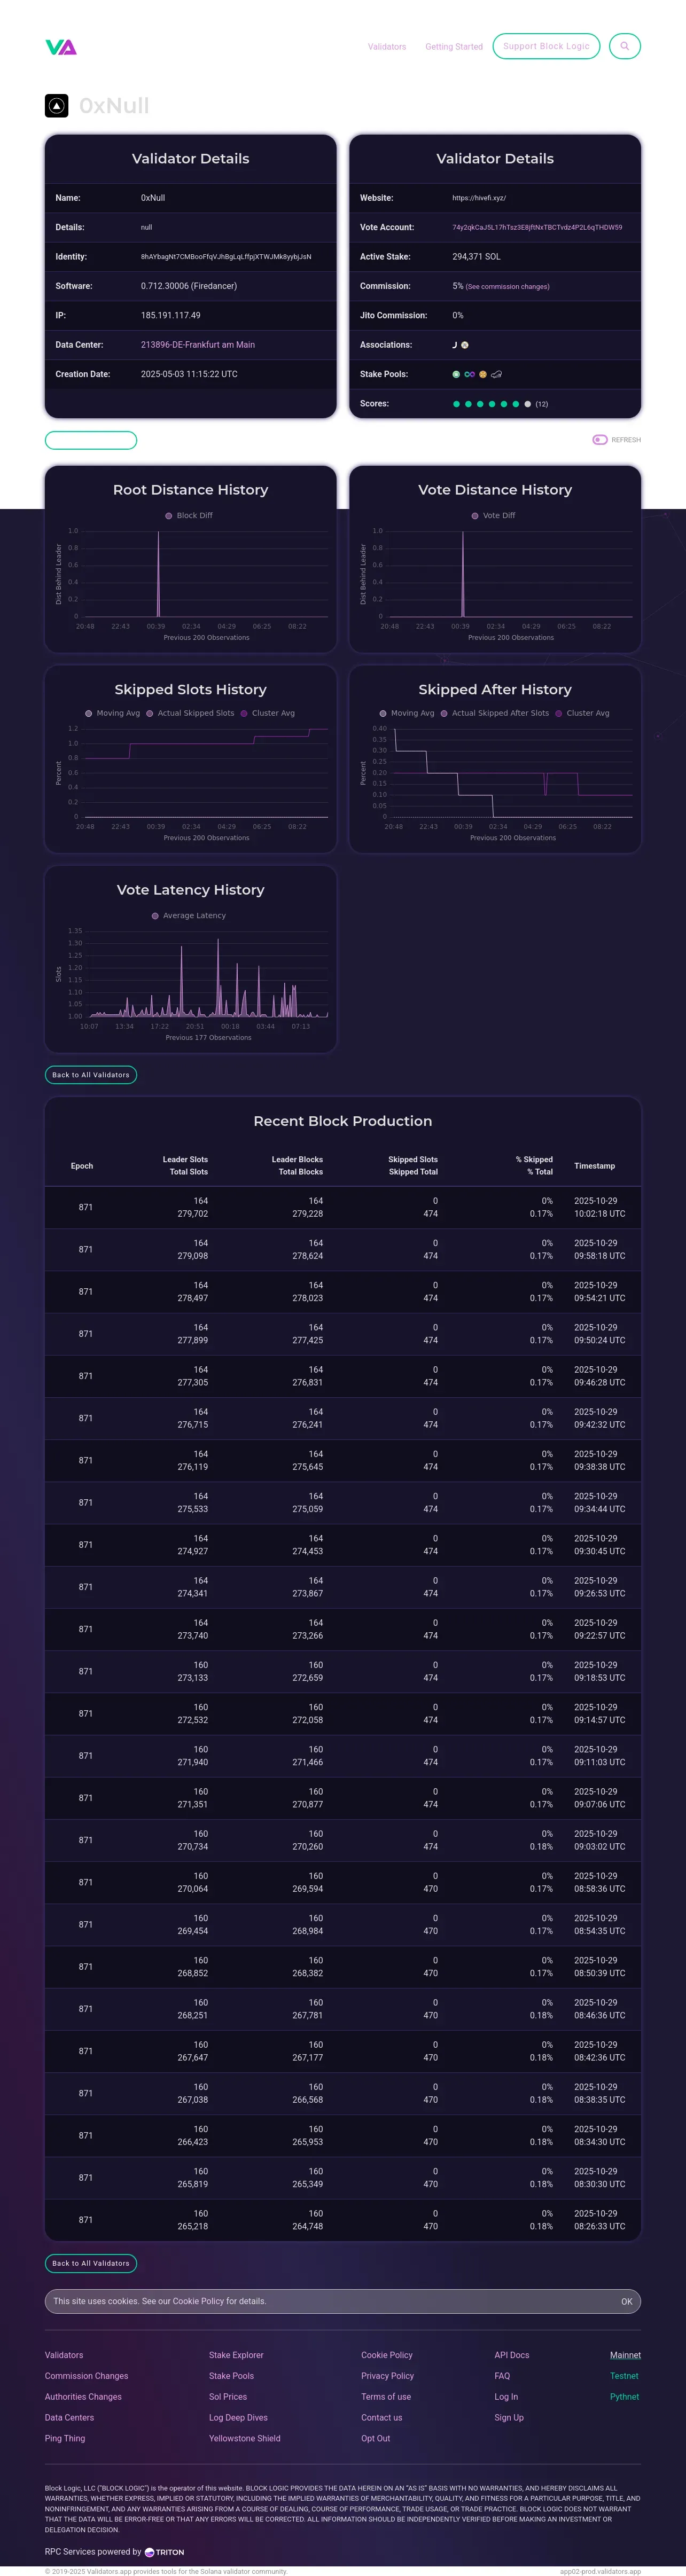Open the Stake Pools footer link
686x2576 pixels.
[232, 2376]
